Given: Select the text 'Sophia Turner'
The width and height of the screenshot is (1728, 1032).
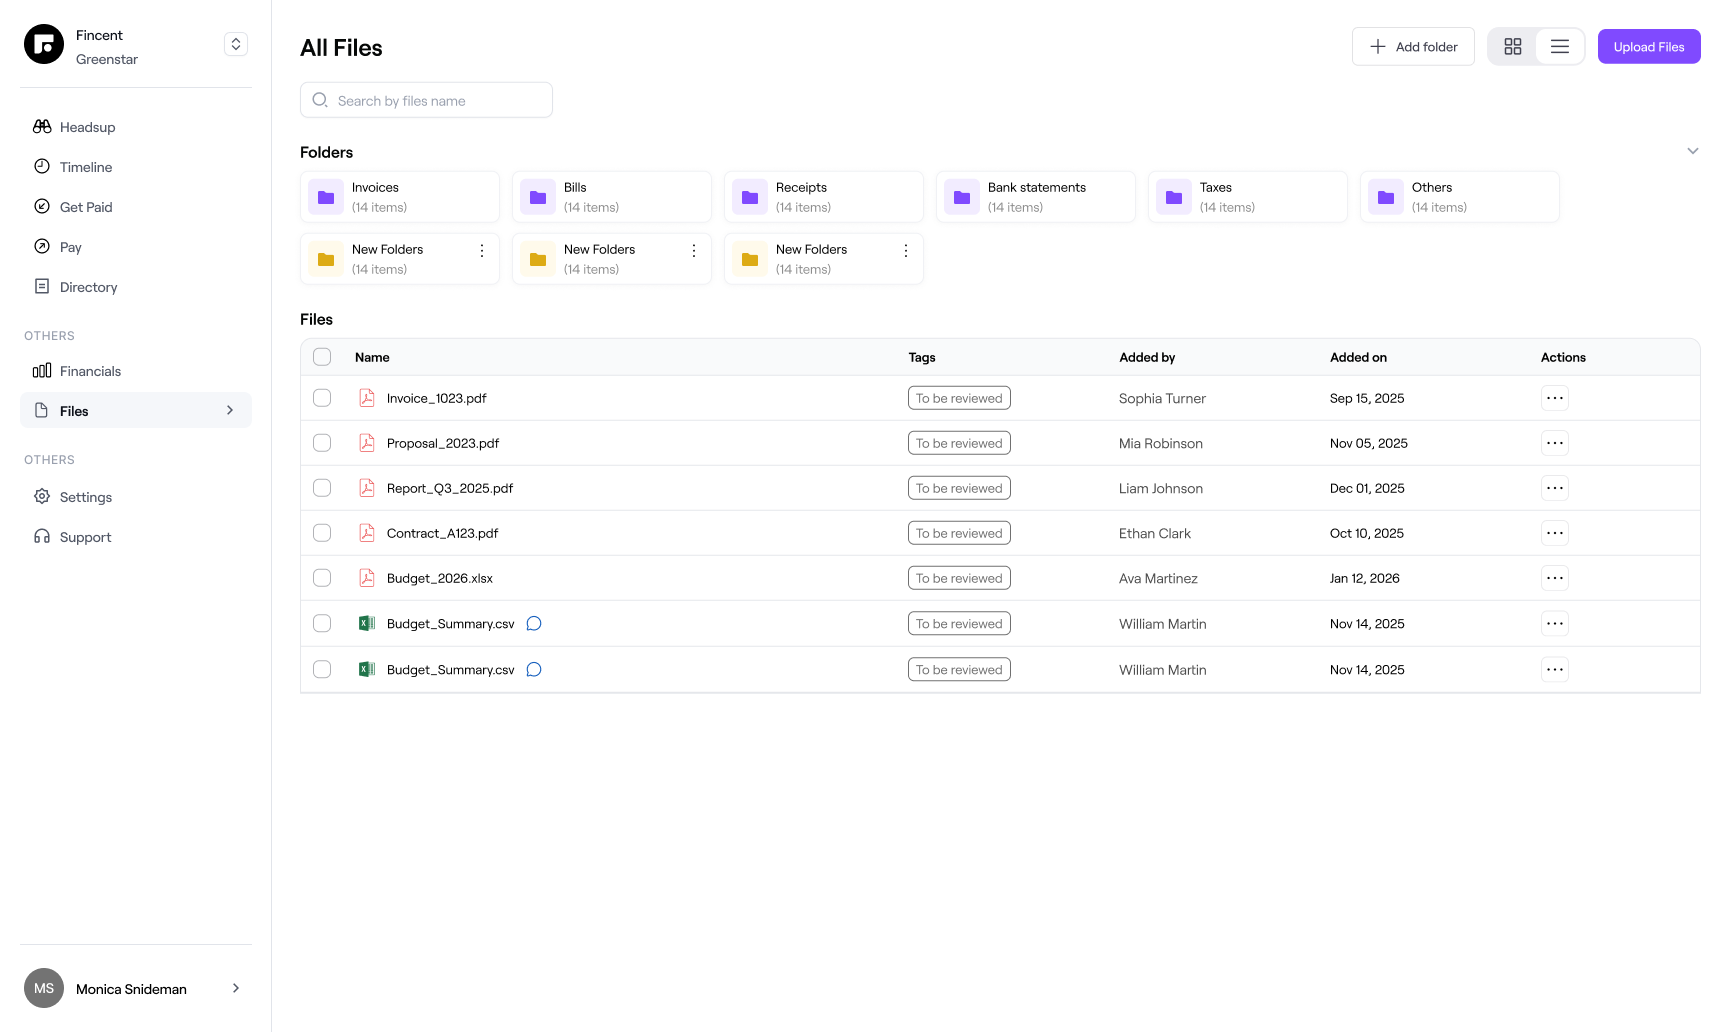Looking at the screenshot, I should [1162, 398].
